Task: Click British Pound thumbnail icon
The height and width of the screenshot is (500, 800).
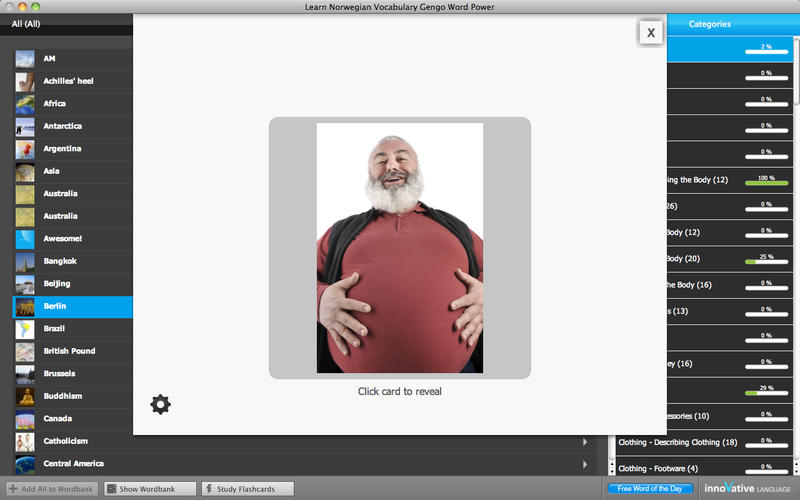Action: [x=25, y=351]
